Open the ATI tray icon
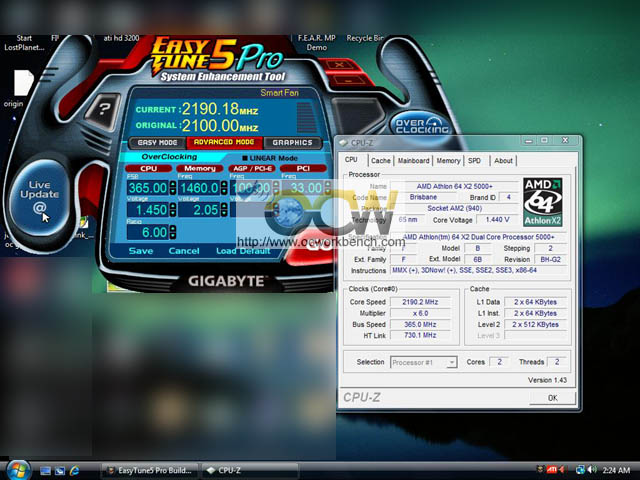The height and width of the screenshot is (480, 640). pyautogui.click(x=551, y=470)
